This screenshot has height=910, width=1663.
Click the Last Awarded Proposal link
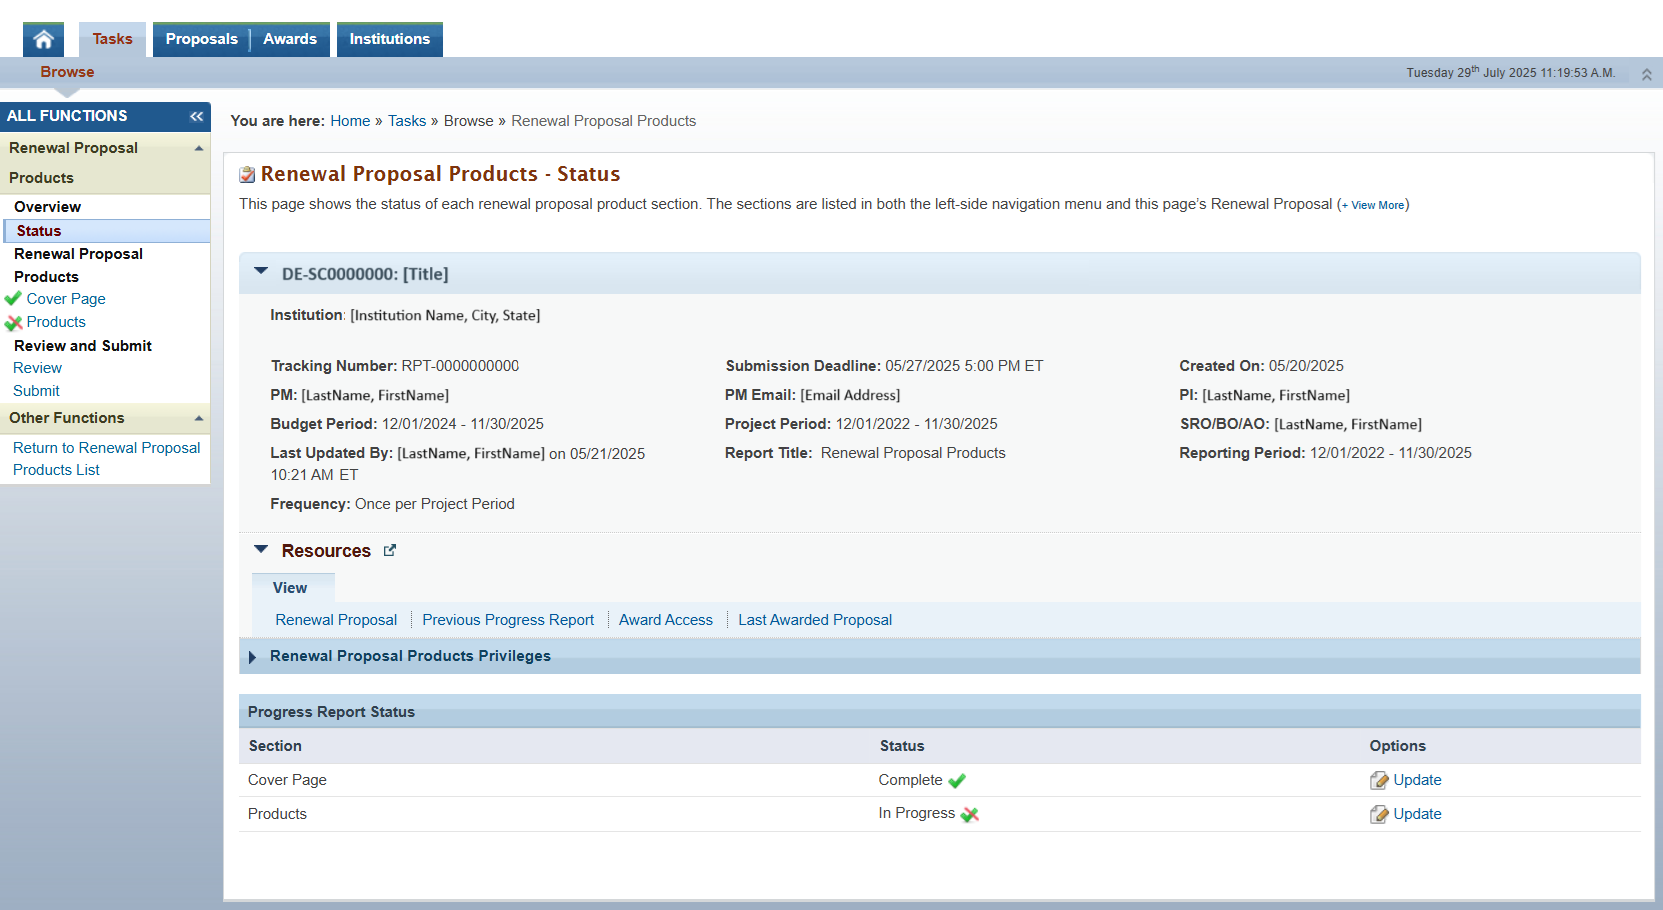(814, 620)
